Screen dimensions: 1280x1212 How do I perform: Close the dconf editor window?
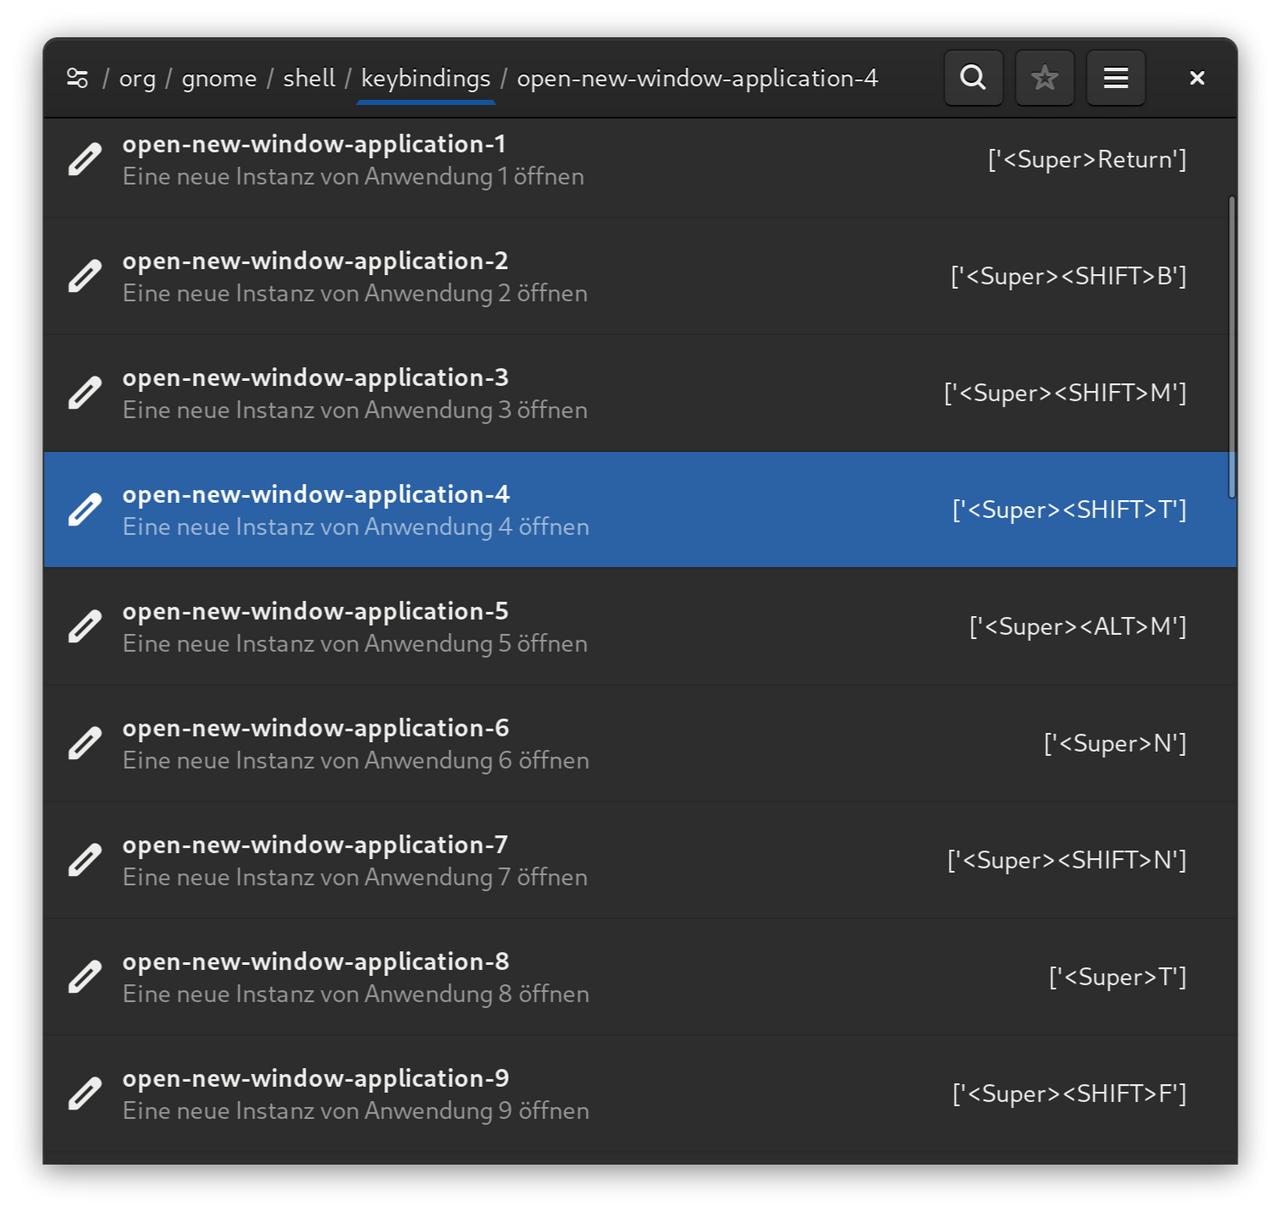[x=1197, y=78]
